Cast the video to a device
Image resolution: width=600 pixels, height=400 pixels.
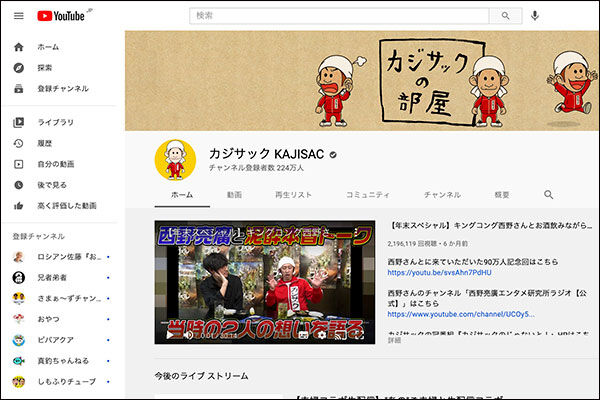pyautogui.click(x=340, y=335)
